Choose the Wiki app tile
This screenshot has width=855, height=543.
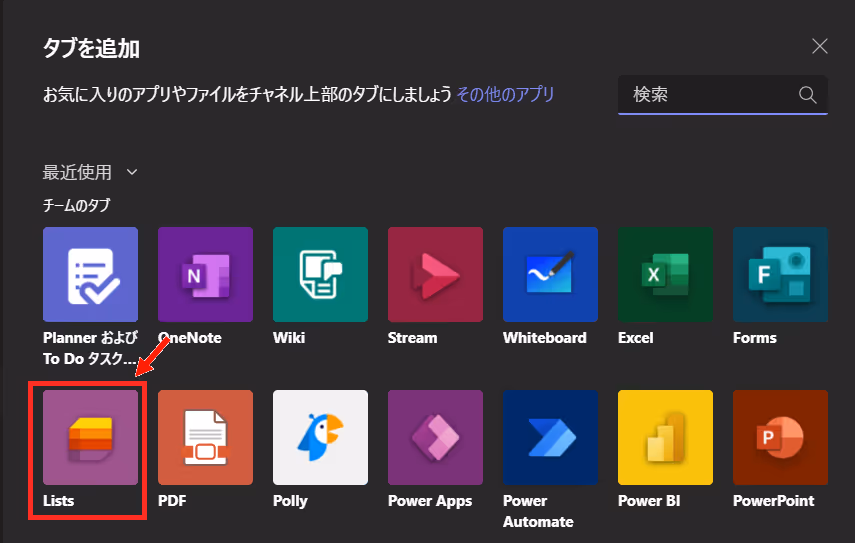click(321, 274)
